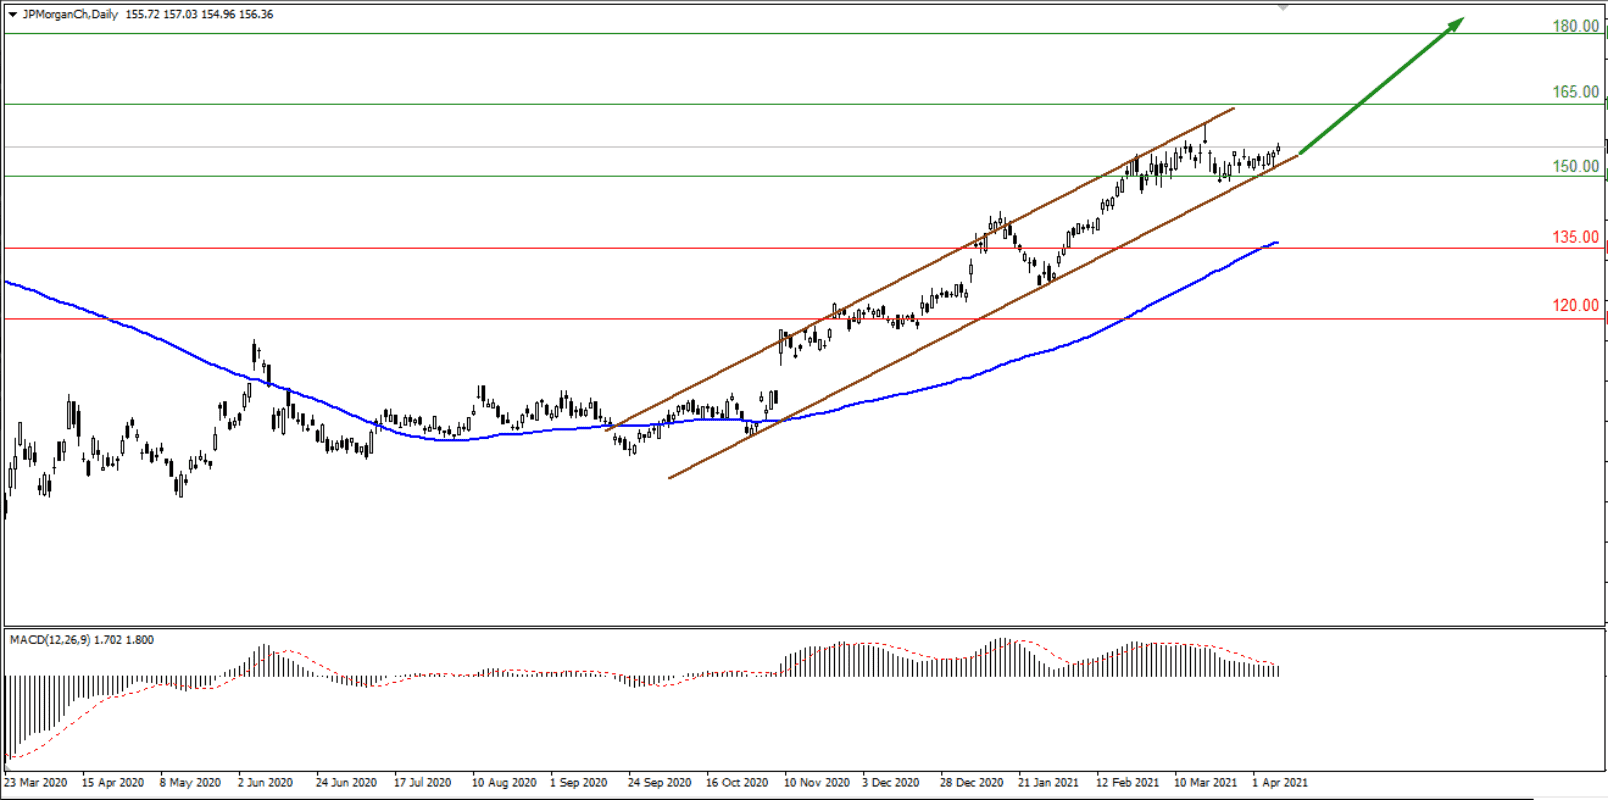Click the 1 Sep 2020 date label
The height and width of the screenshot is (800, 1608).
pyautogui.click(x=578, y=782)
